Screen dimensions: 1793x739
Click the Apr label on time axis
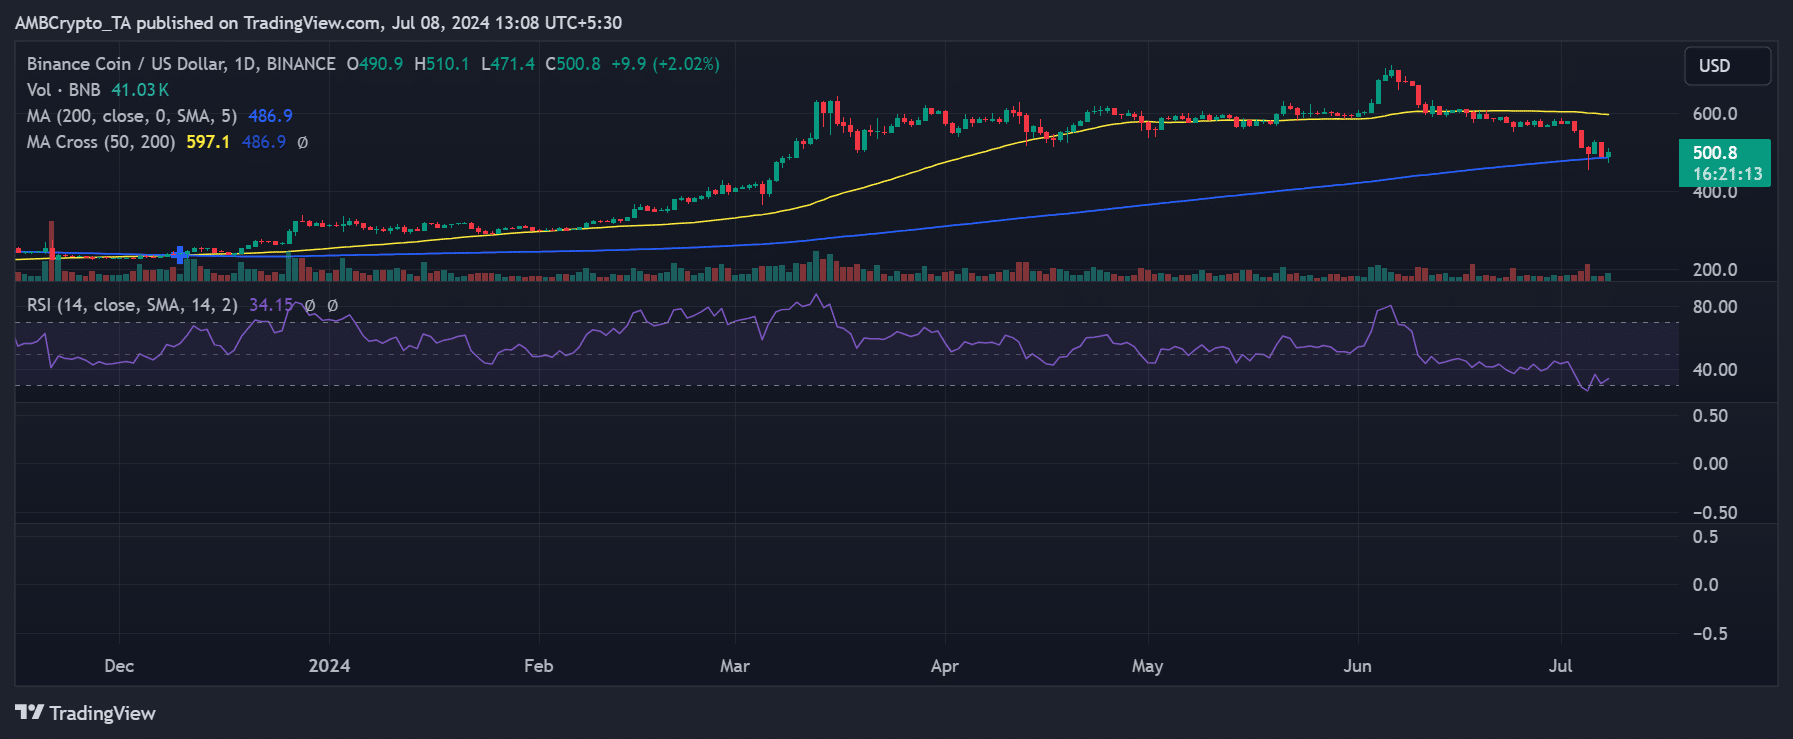click(945, 666)
